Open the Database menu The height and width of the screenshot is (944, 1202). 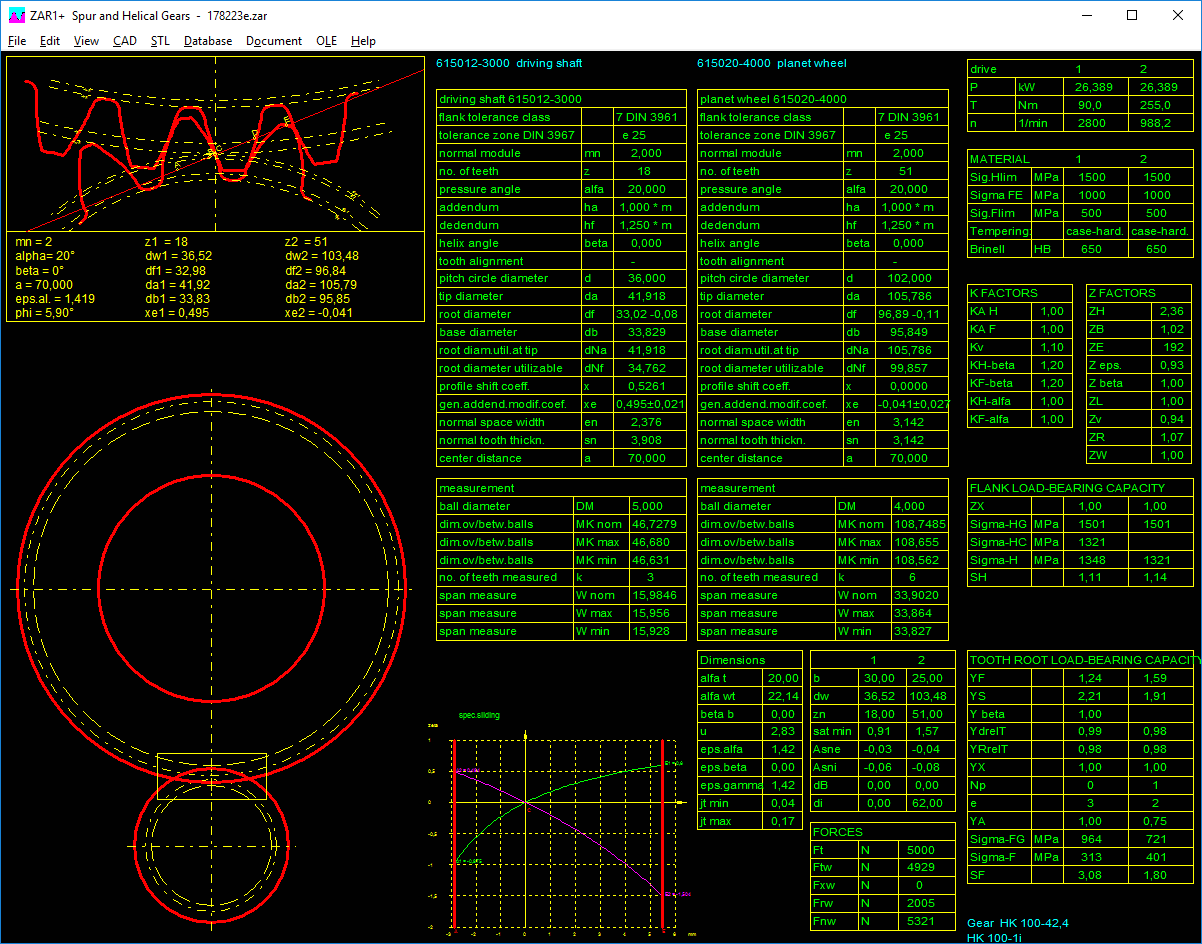(208, 41)
